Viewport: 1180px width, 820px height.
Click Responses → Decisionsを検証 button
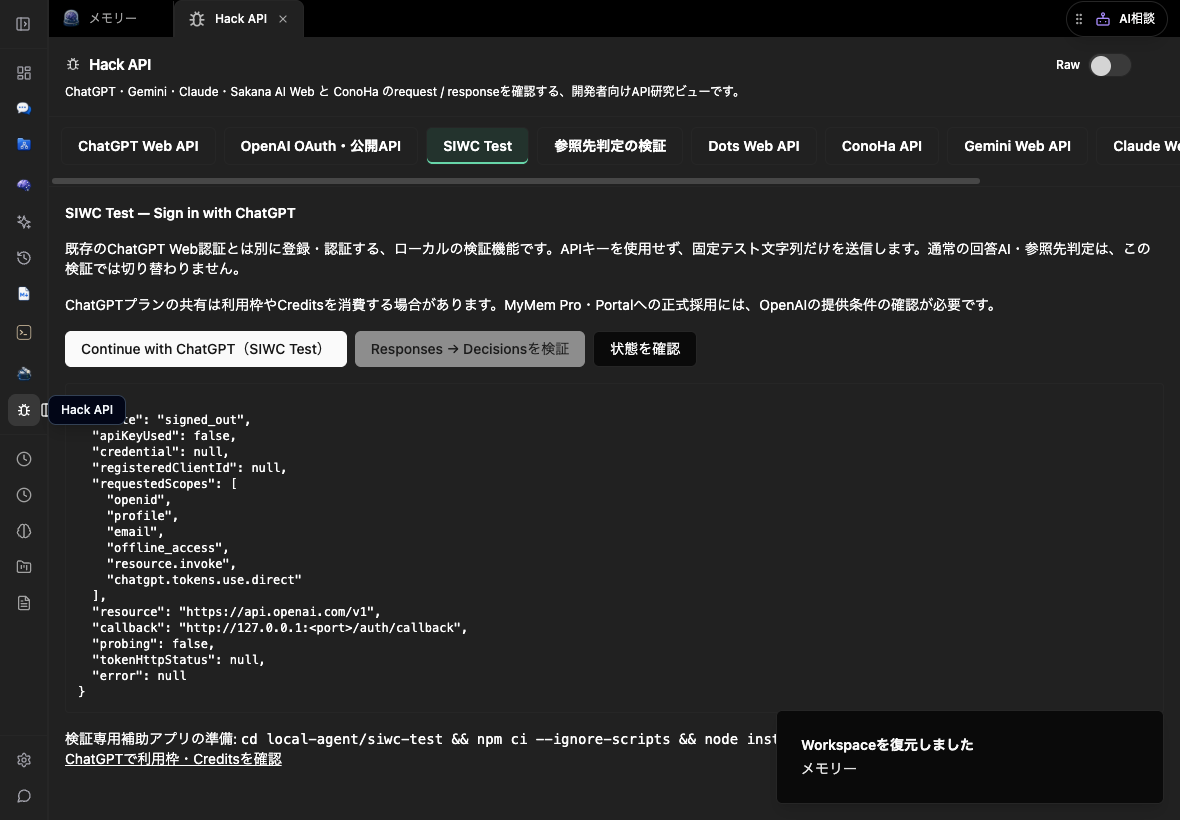click(470, 349)
